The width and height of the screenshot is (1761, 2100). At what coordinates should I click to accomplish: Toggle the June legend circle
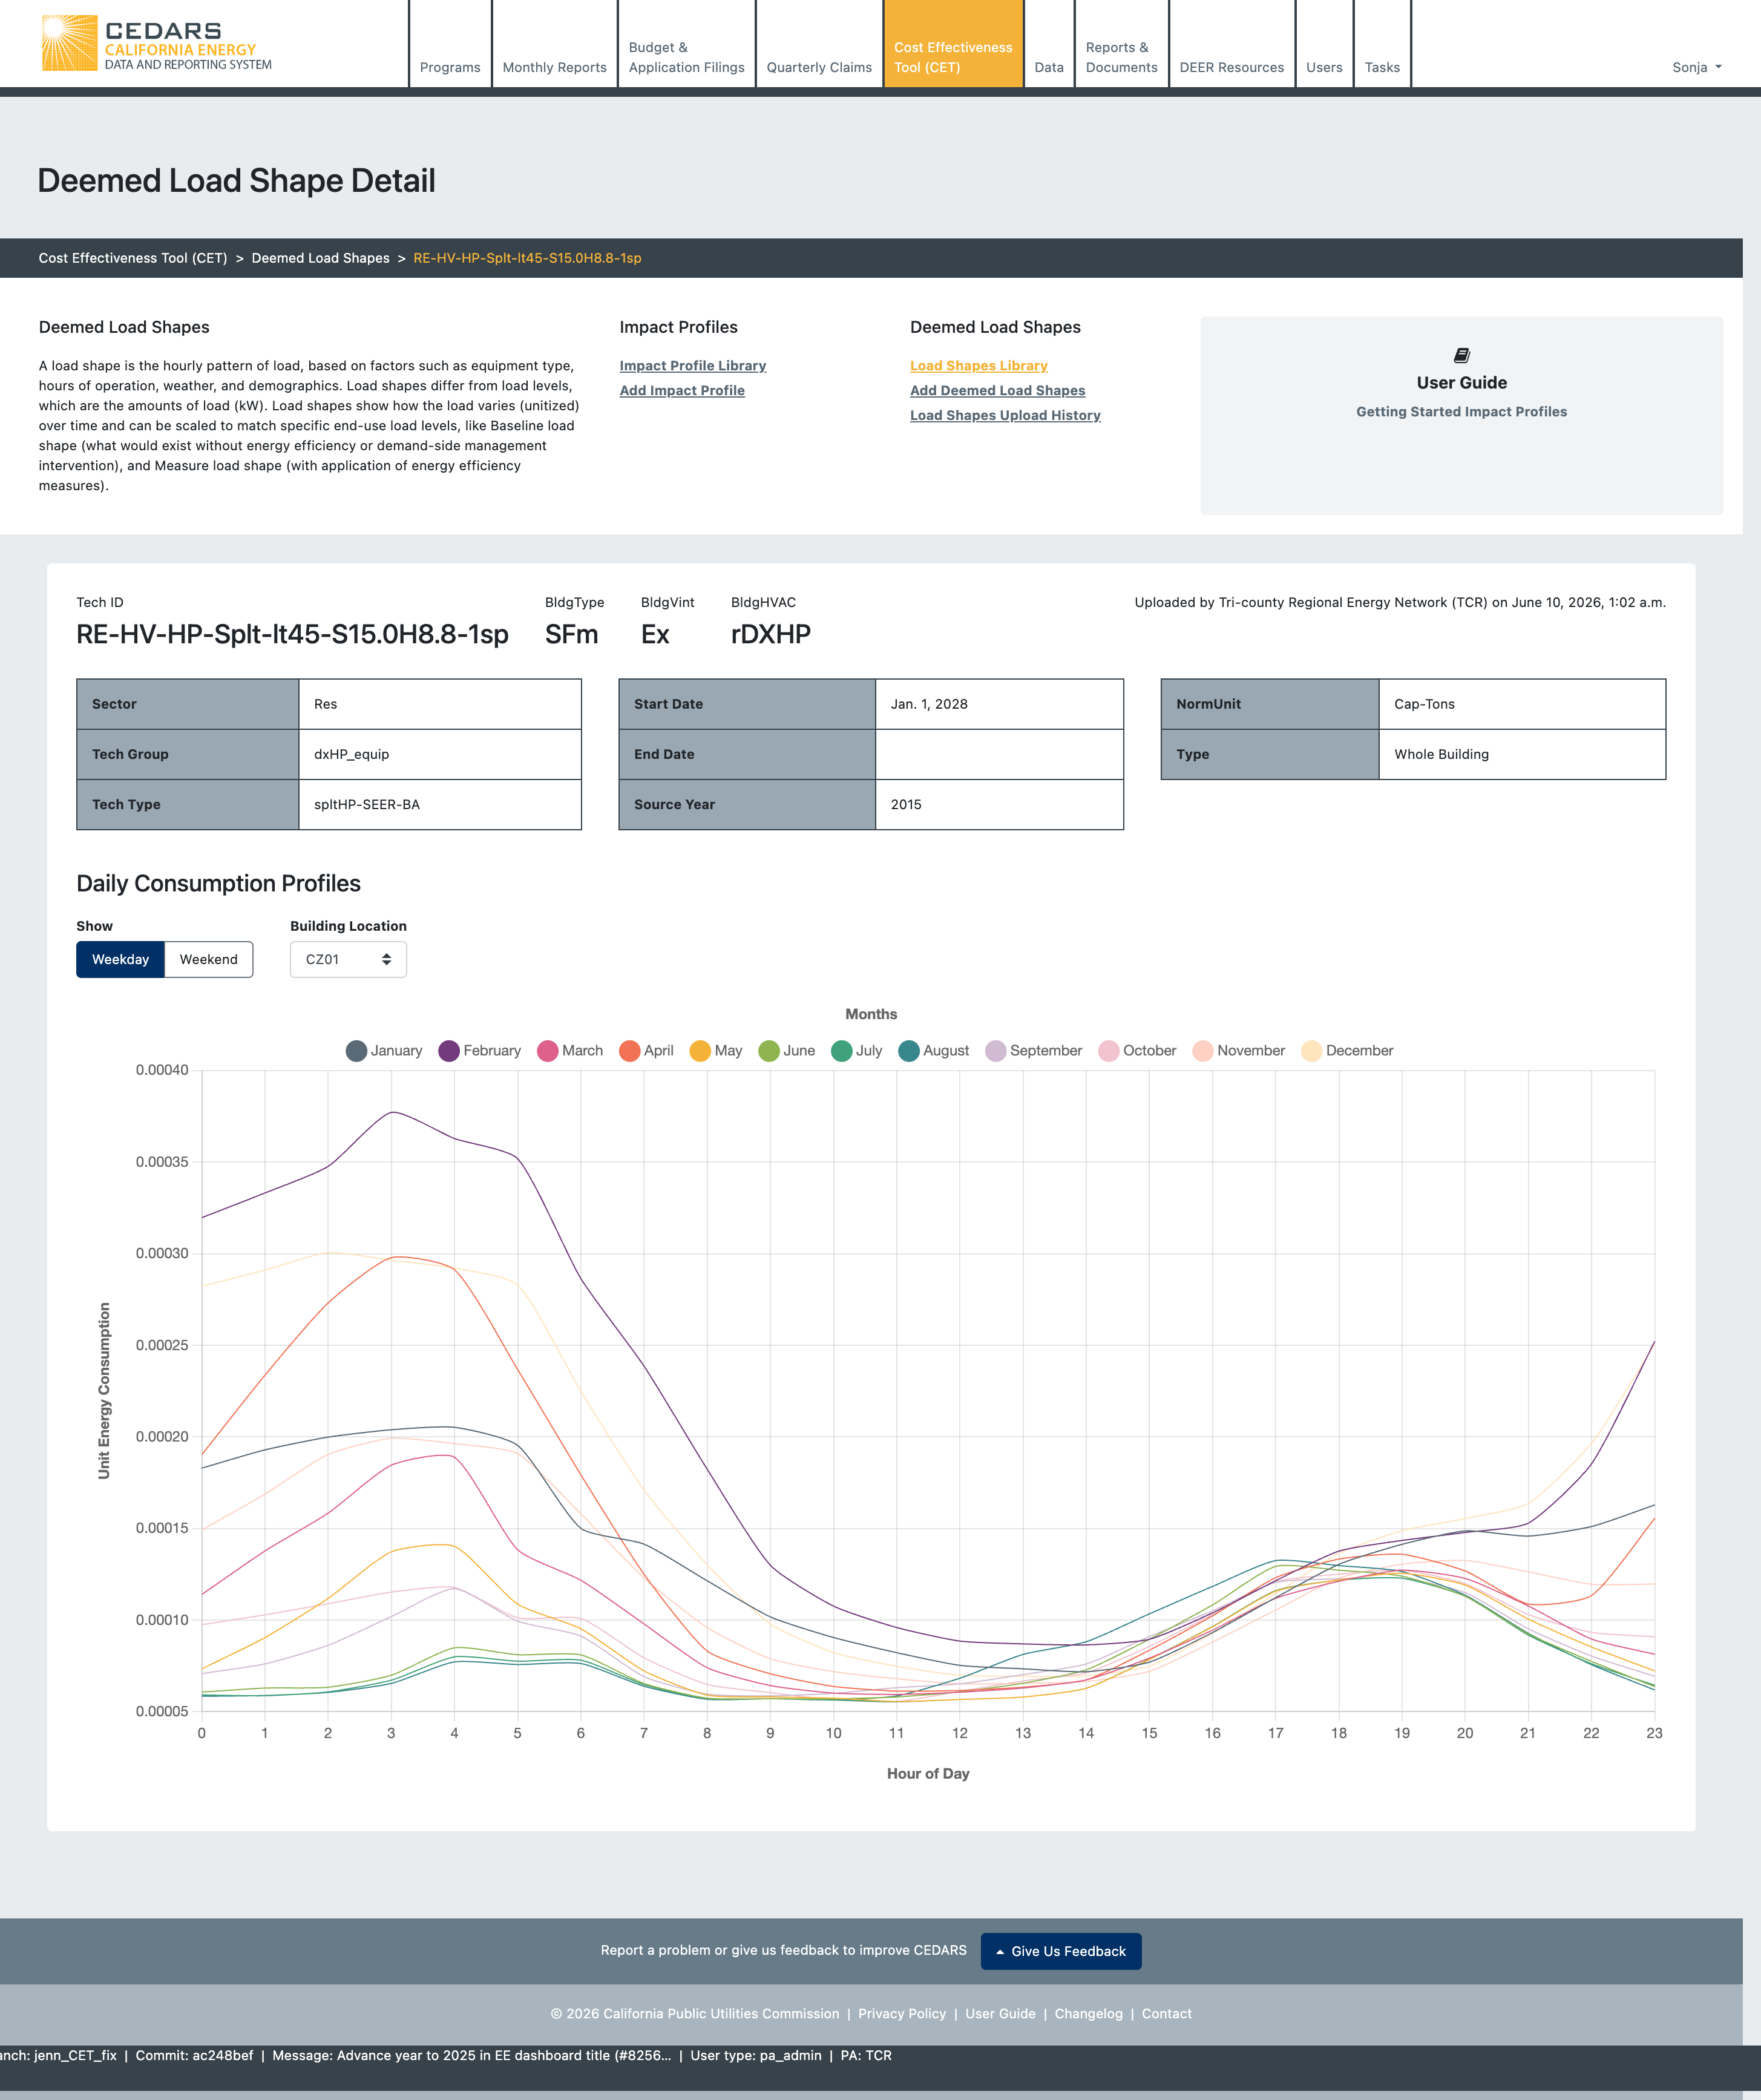[x=769, y=1051]
